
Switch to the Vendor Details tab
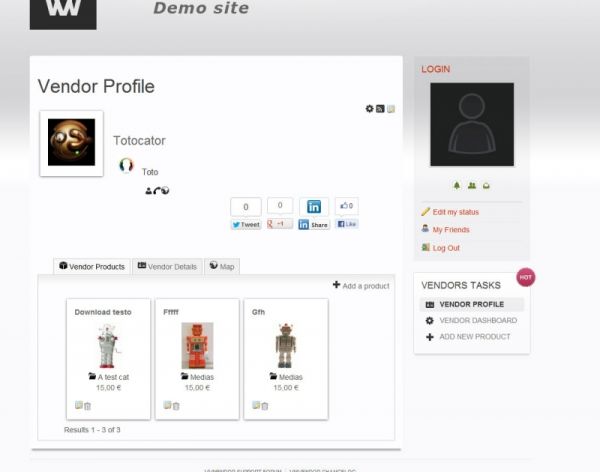coord(167,266)
